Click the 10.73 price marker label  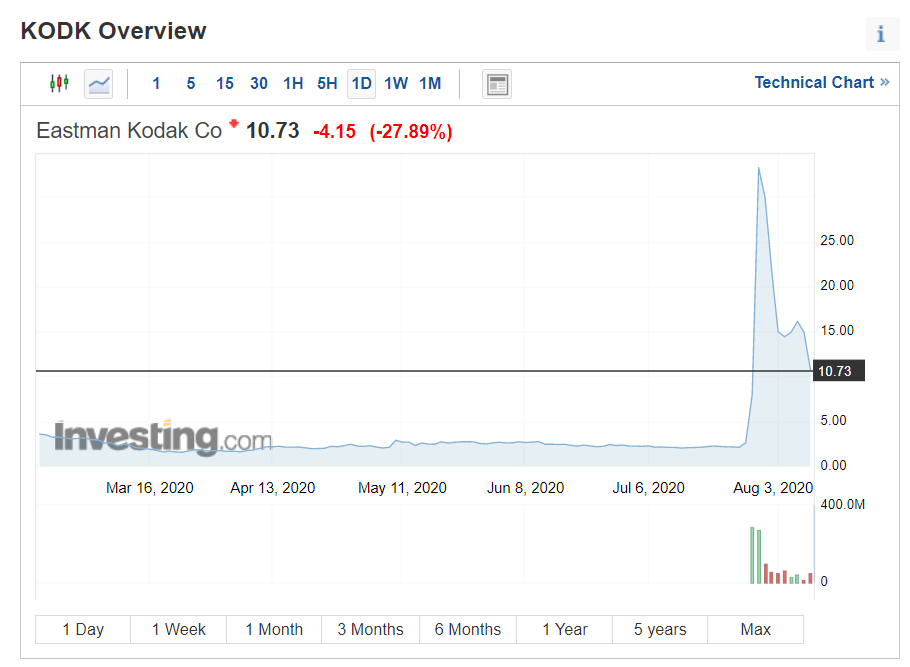pyautogui.click(x=839, y=371)
